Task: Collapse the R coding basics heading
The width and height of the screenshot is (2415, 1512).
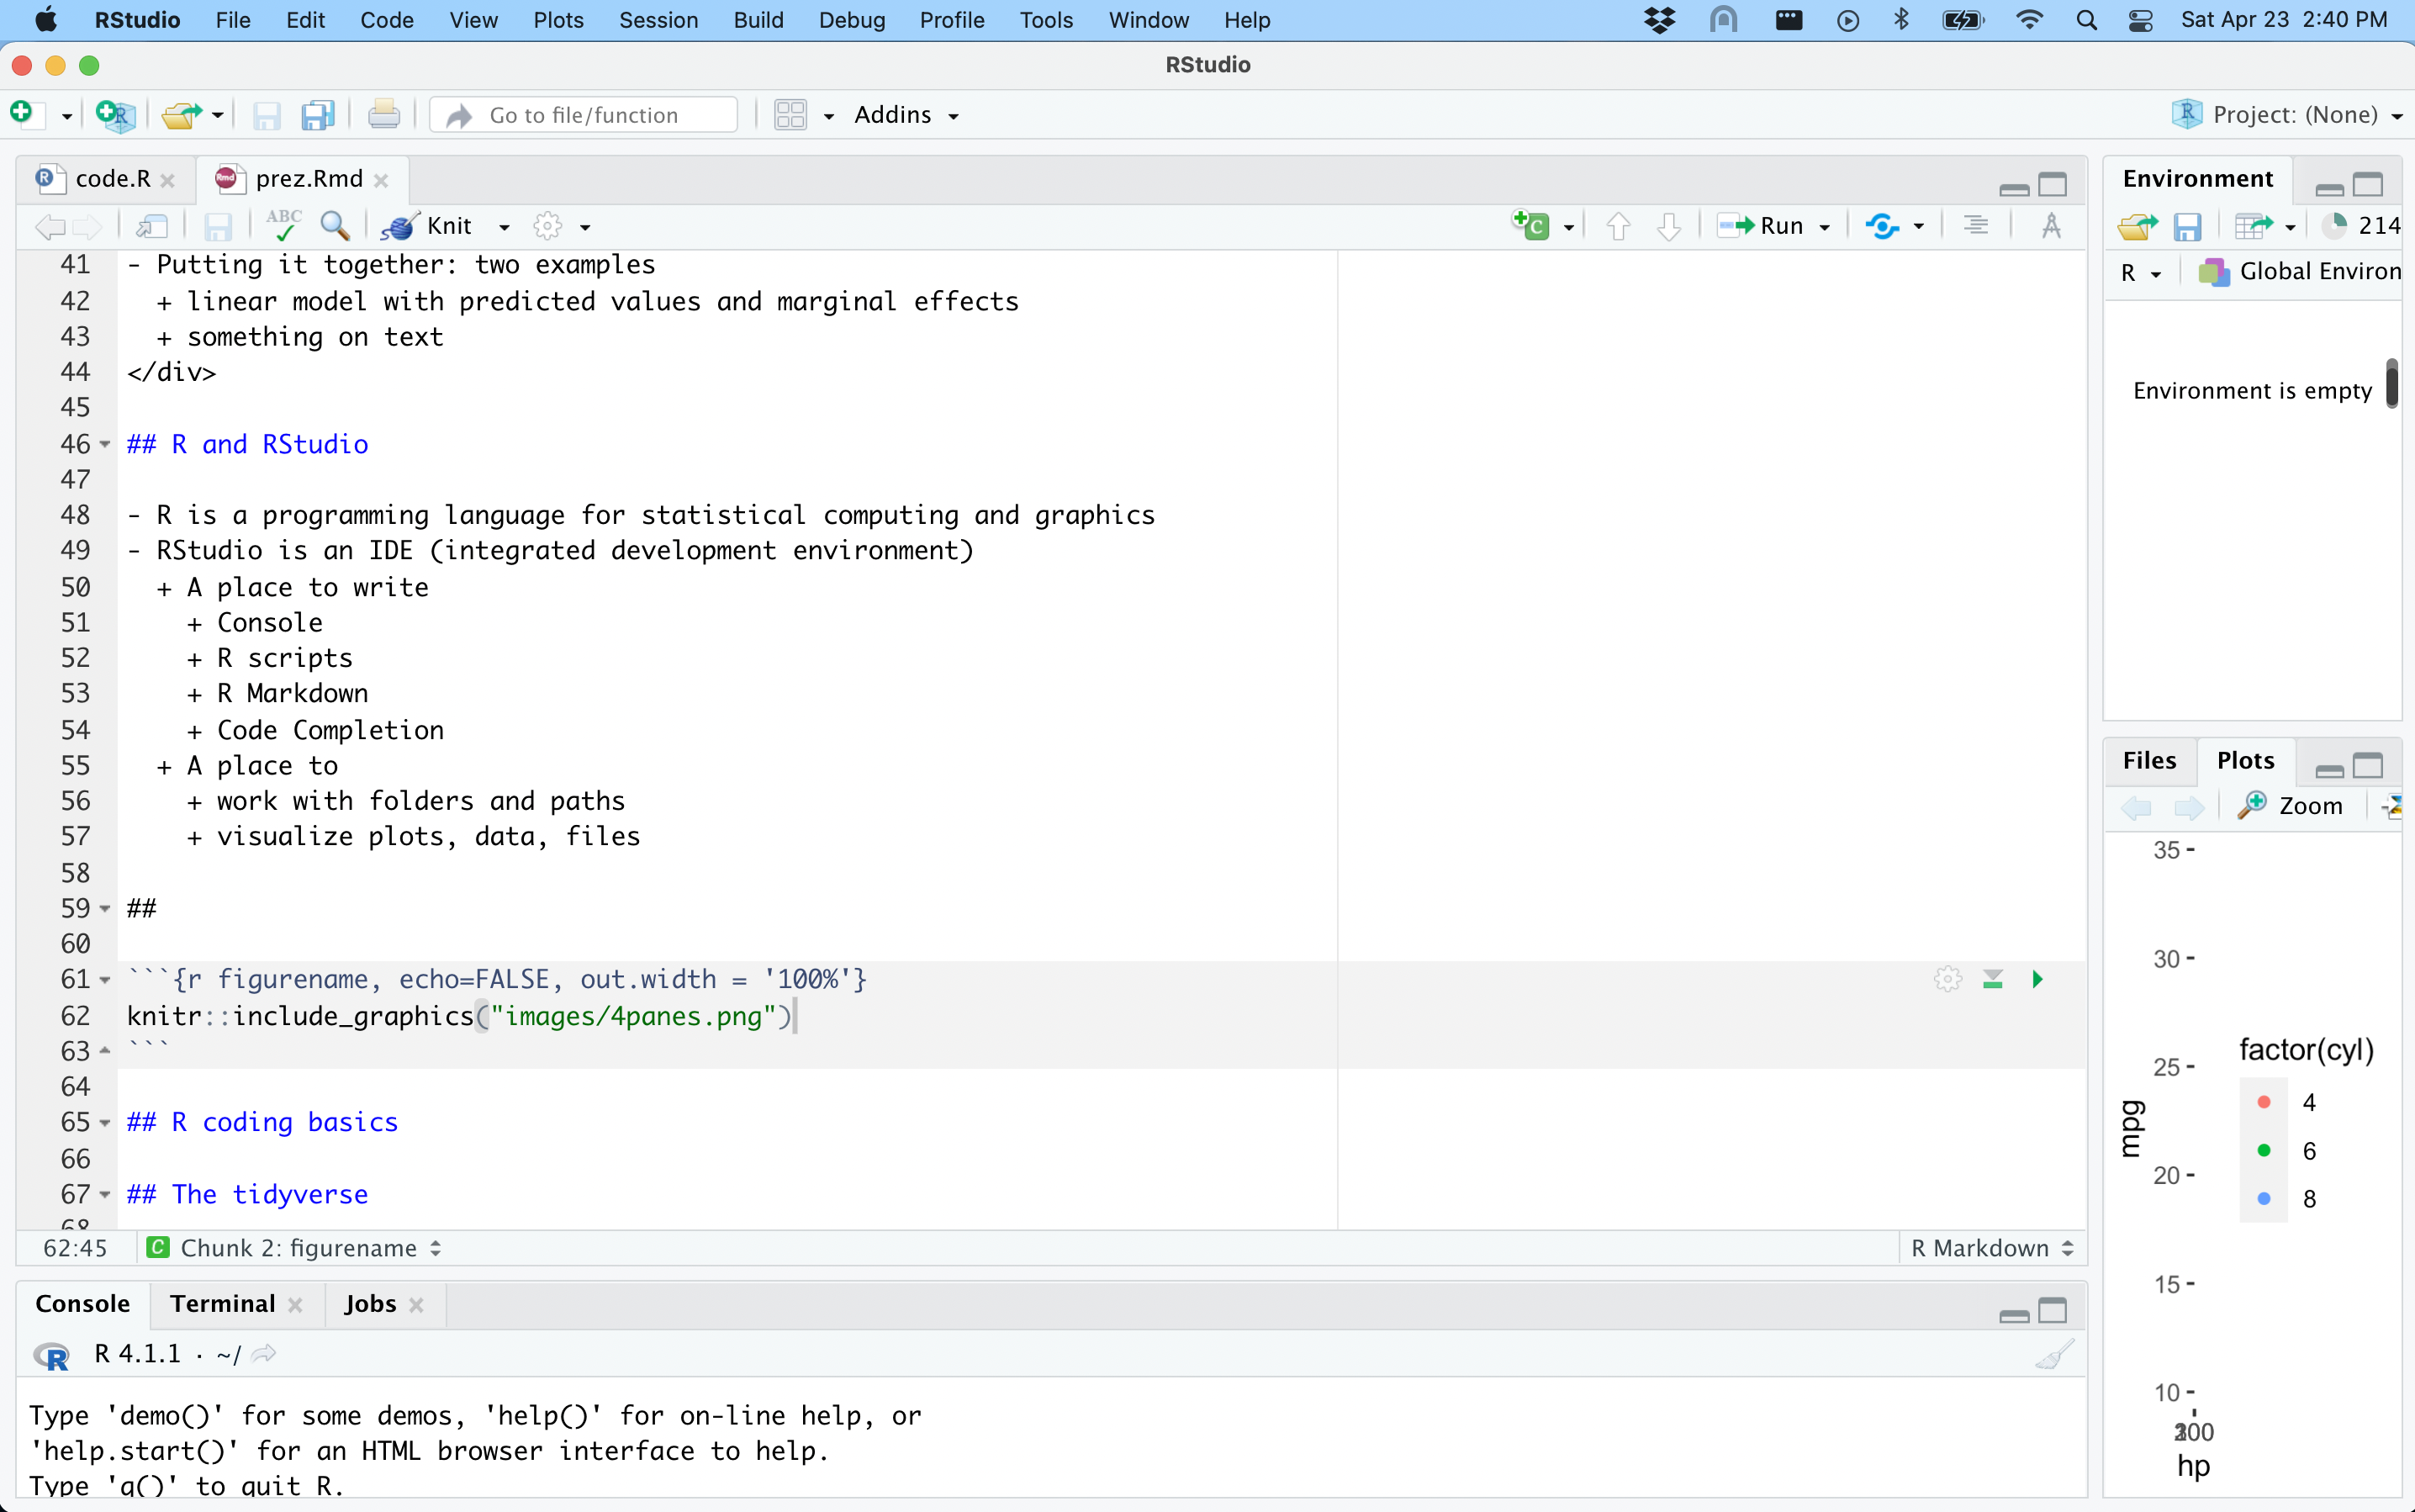Action: click(105, 1123)
